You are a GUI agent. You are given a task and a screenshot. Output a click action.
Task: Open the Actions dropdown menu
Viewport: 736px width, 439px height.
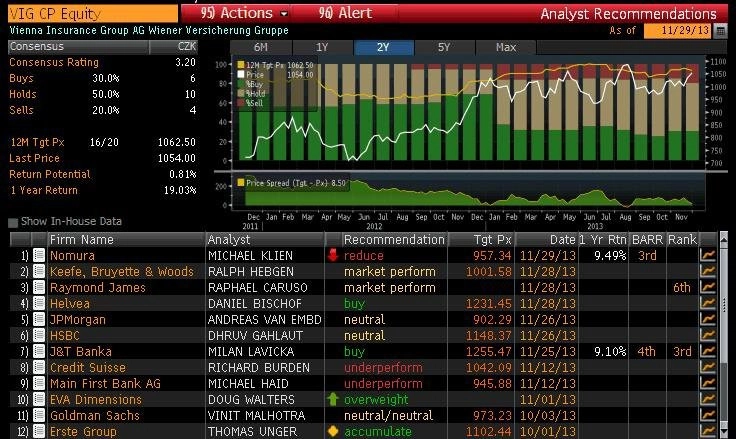(x=244, y=13)
